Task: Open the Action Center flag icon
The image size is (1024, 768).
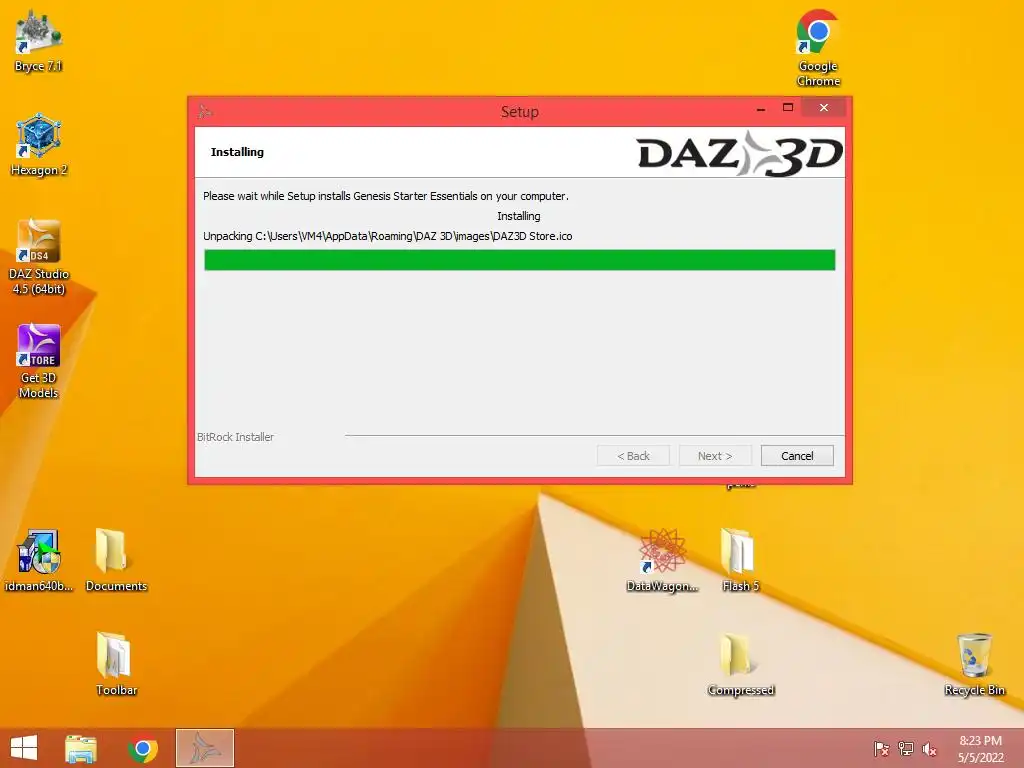Action: pyautogui.click(x=881, y=748)
